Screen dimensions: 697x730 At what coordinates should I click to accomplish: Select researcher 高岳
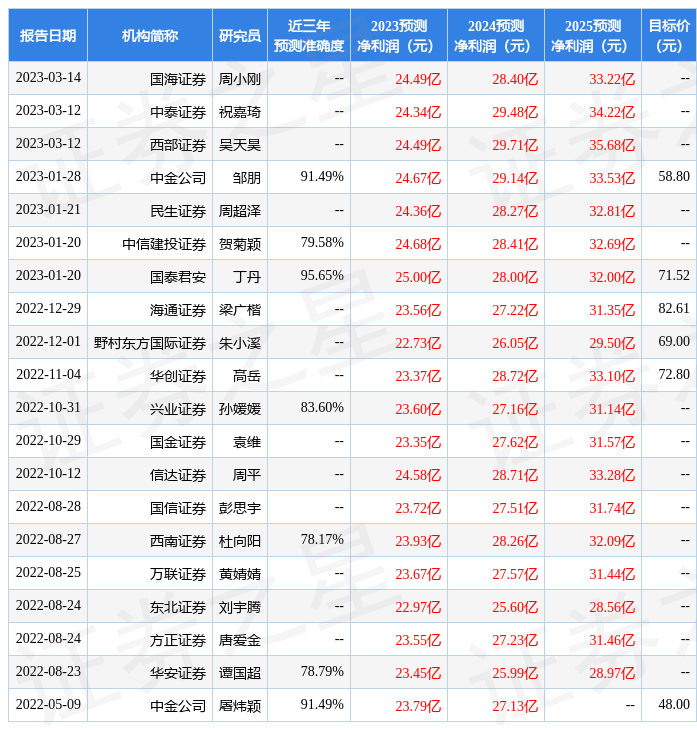(x=247, y=376)
